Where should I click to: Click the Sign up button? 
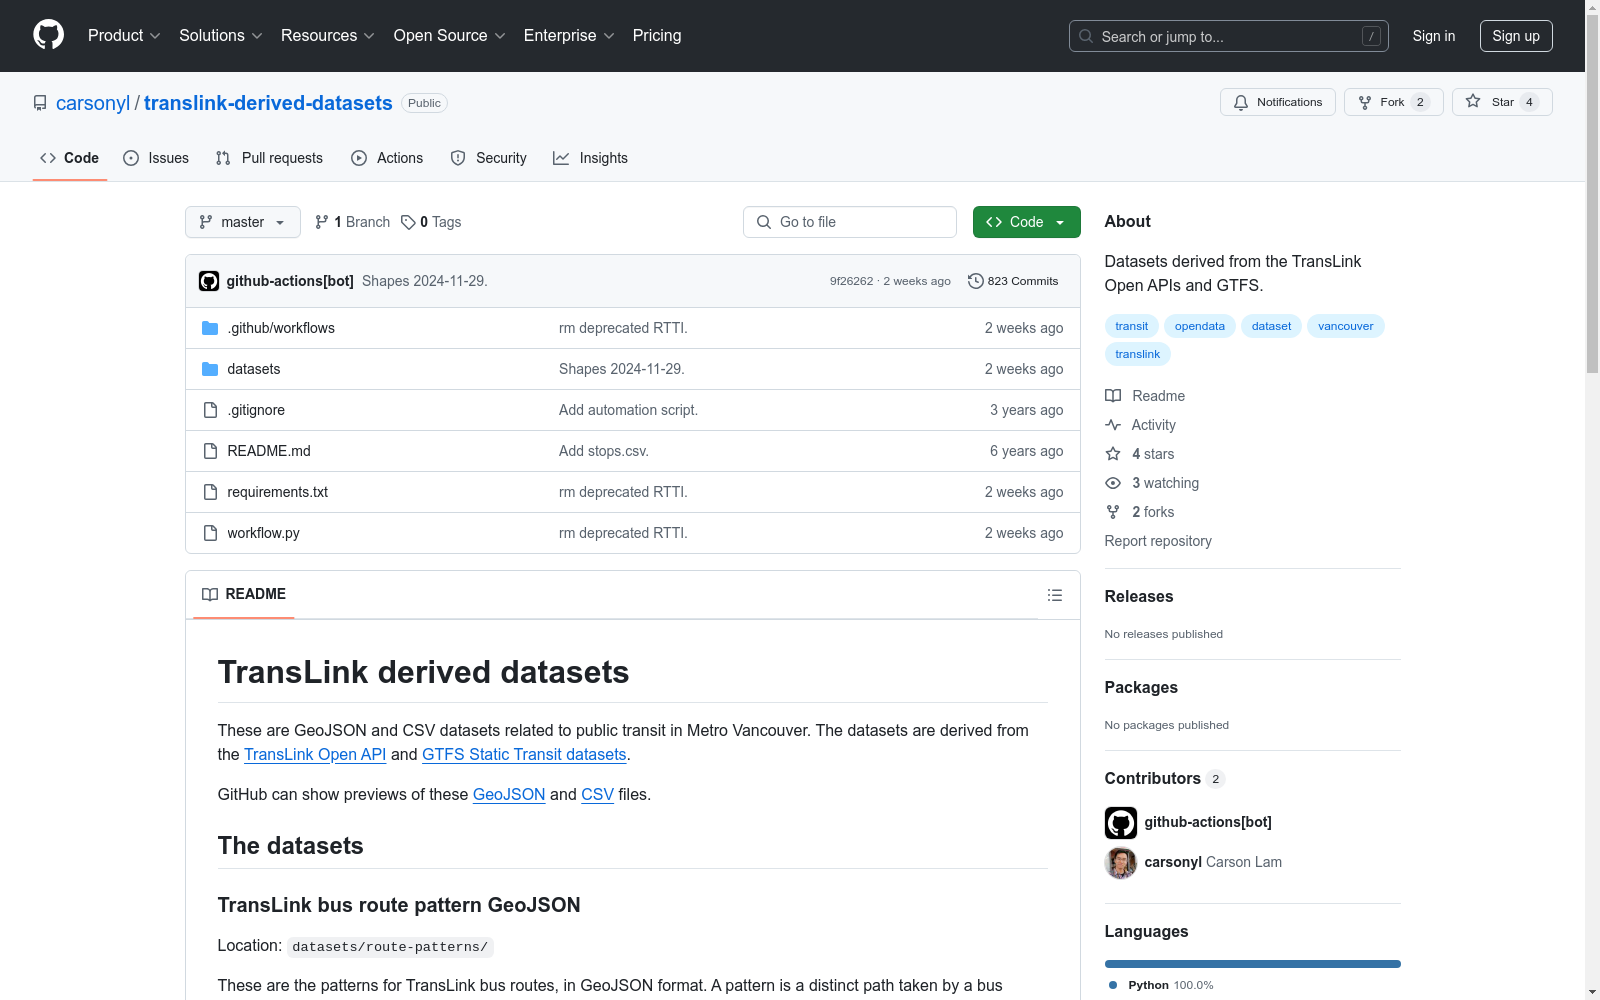tap(1516, 36)
